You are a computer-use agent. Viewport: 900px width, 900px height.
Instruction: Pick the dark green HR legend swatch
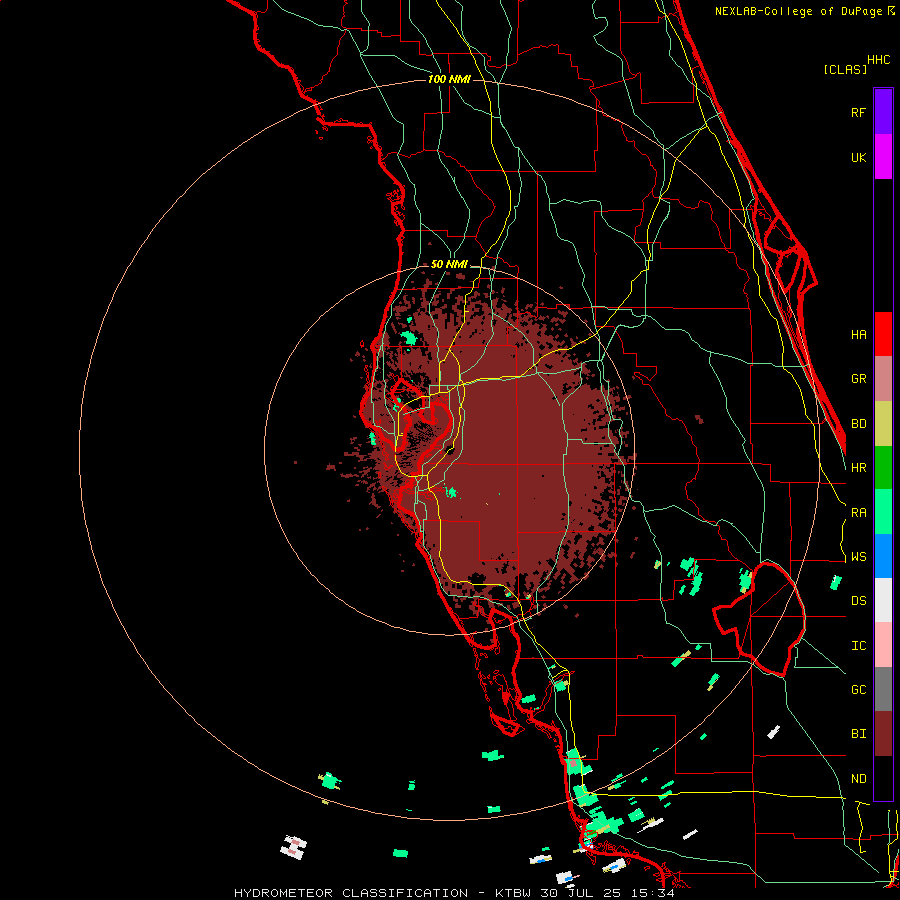click(883, 468)
